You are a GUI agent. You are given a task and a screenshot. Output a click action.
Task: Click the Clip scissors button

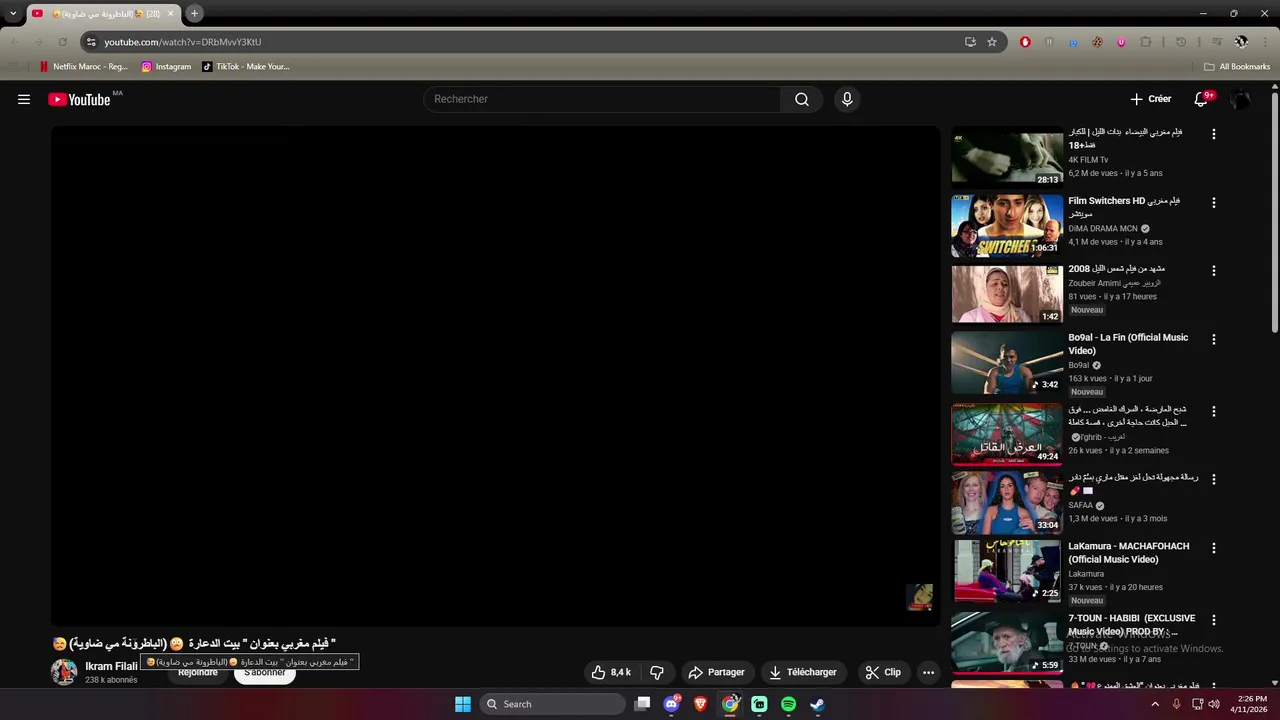point(883,672)
